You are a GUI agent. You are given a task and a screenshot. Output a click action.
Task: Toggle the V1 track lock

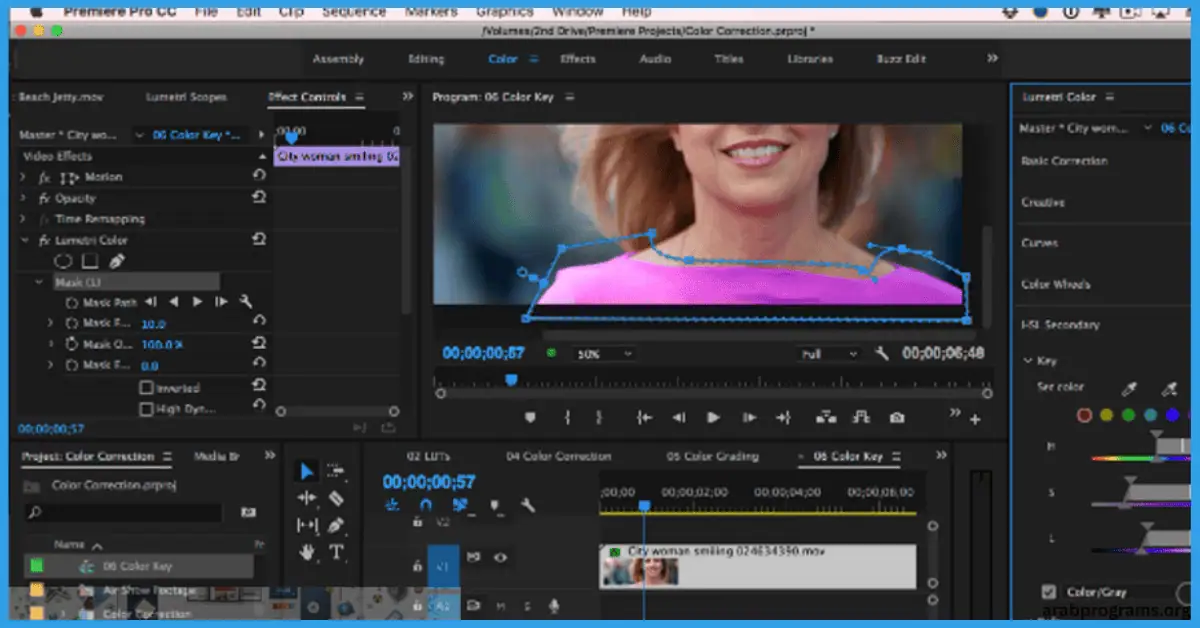click(x=418, y=565)
